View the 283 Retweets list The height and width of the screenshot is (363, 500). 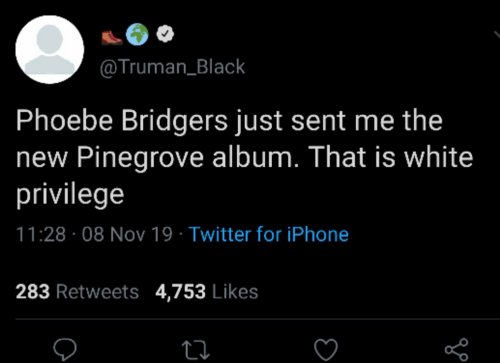(x=77, y=292)
